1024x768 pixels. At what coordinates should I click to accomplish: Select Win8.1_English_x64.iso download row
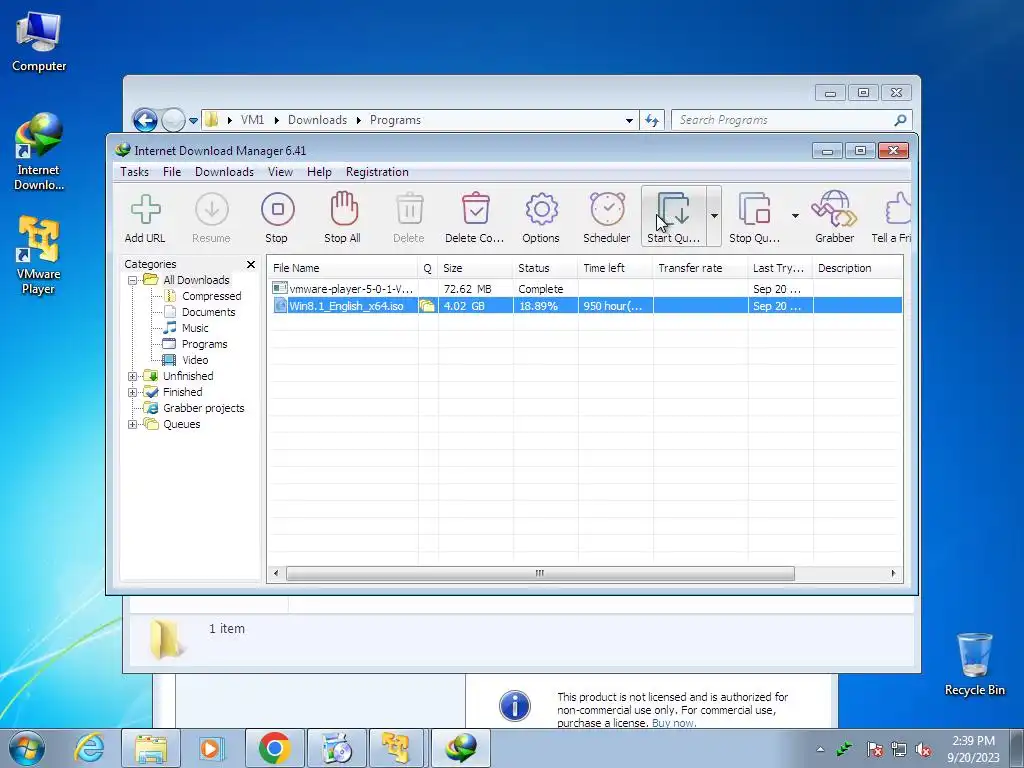[x=586, y=306]
